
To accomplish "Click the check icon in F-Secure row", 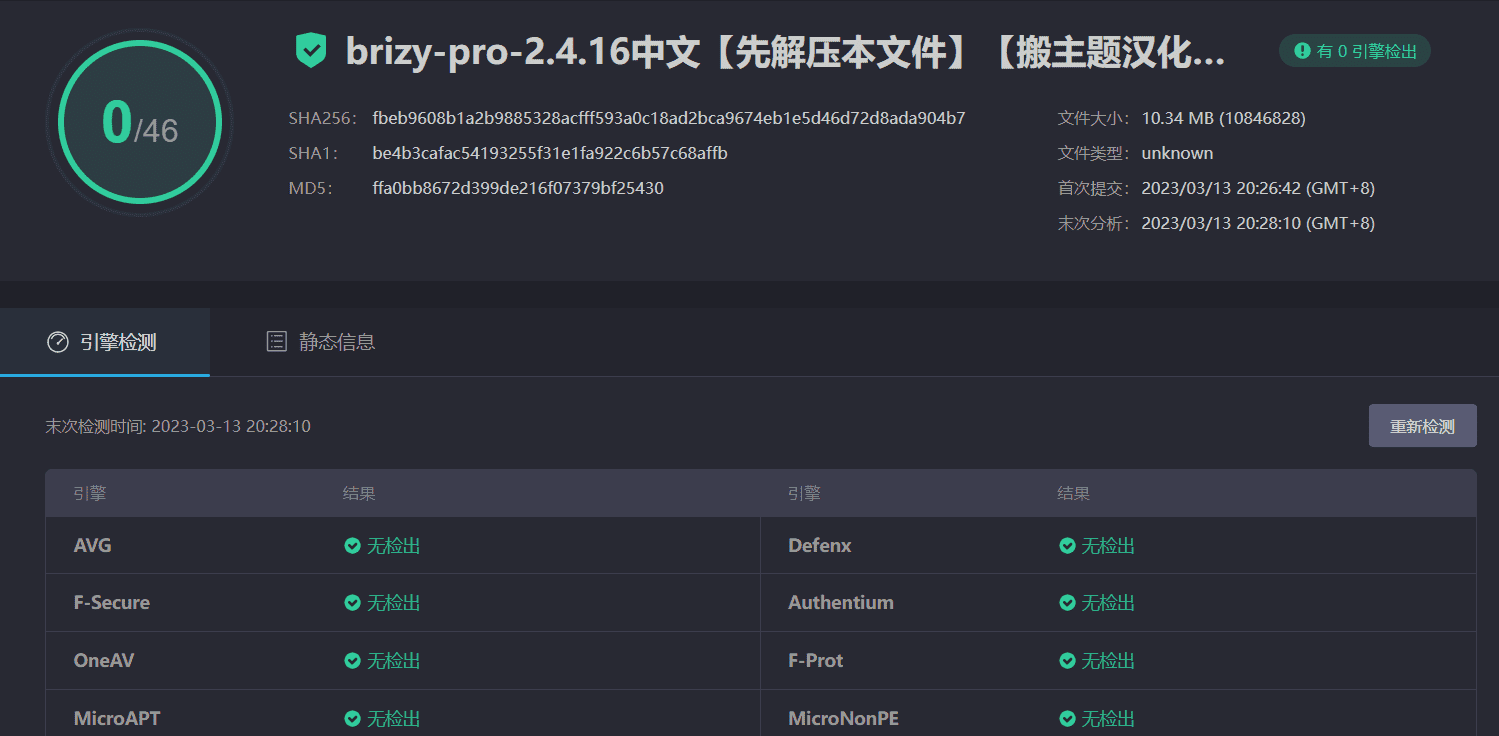I will tap(352, 603).
